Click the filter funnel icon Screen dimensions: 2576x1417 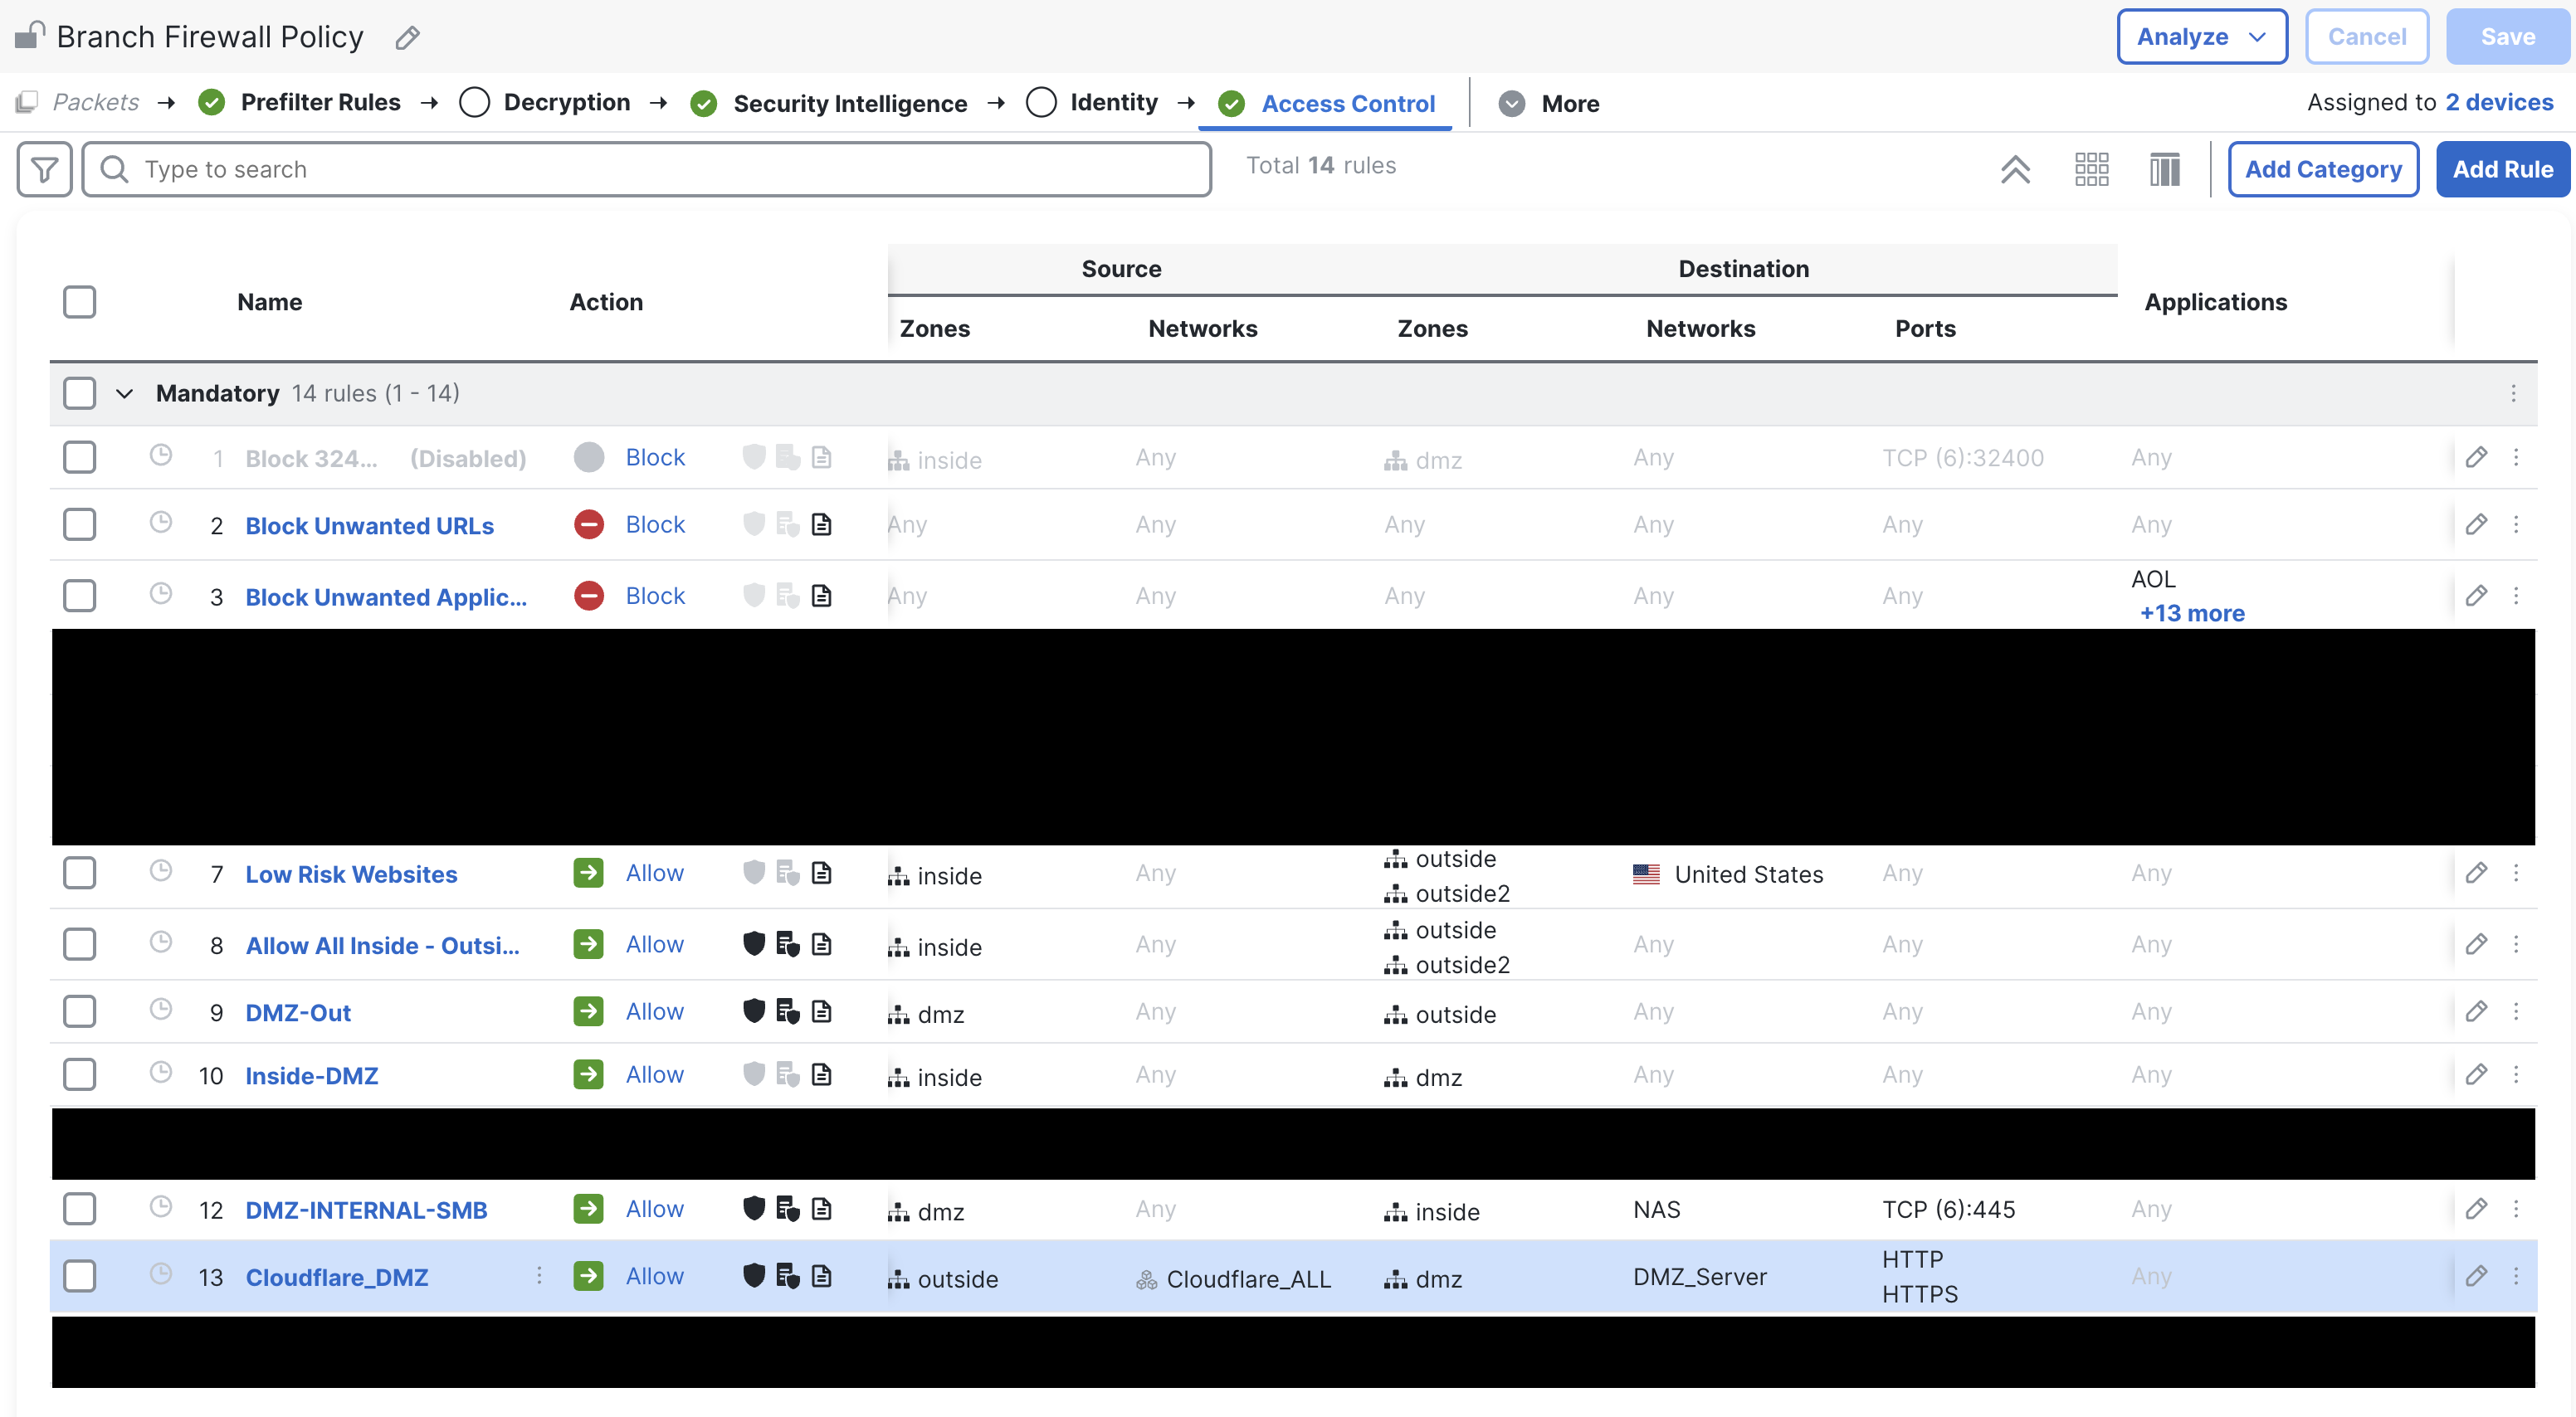click(44, 169)
